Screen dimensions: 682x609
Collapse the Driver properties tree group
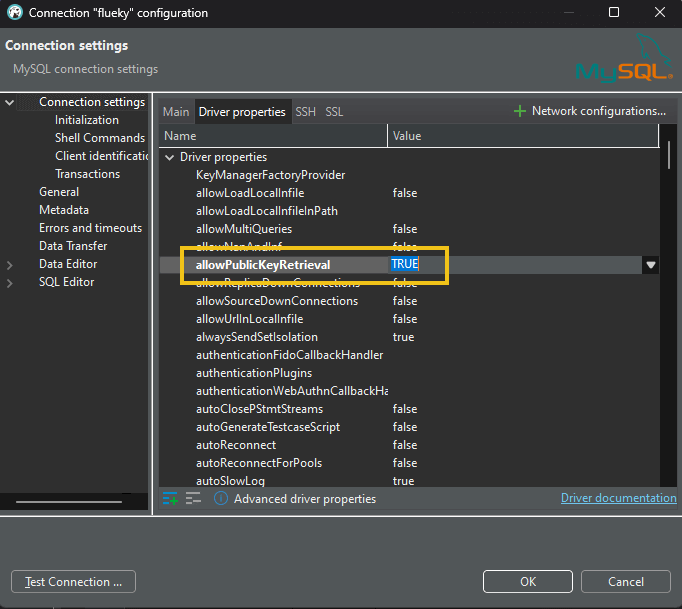[169, 157]
